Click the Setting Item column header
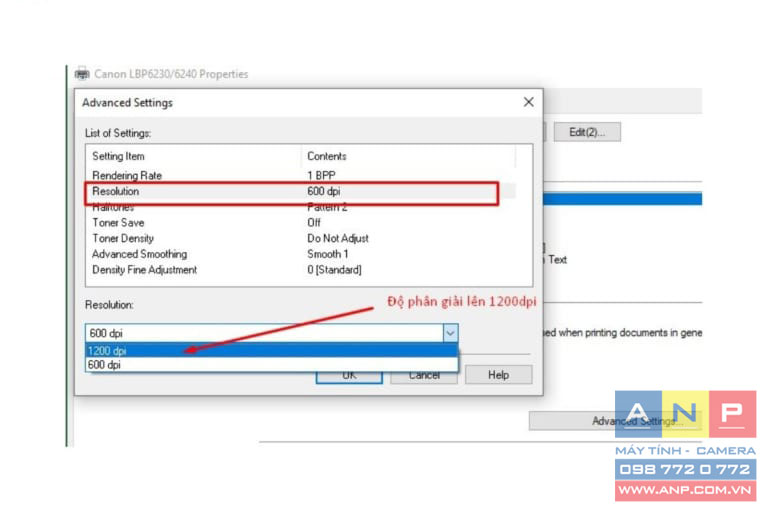 point(193,156)
